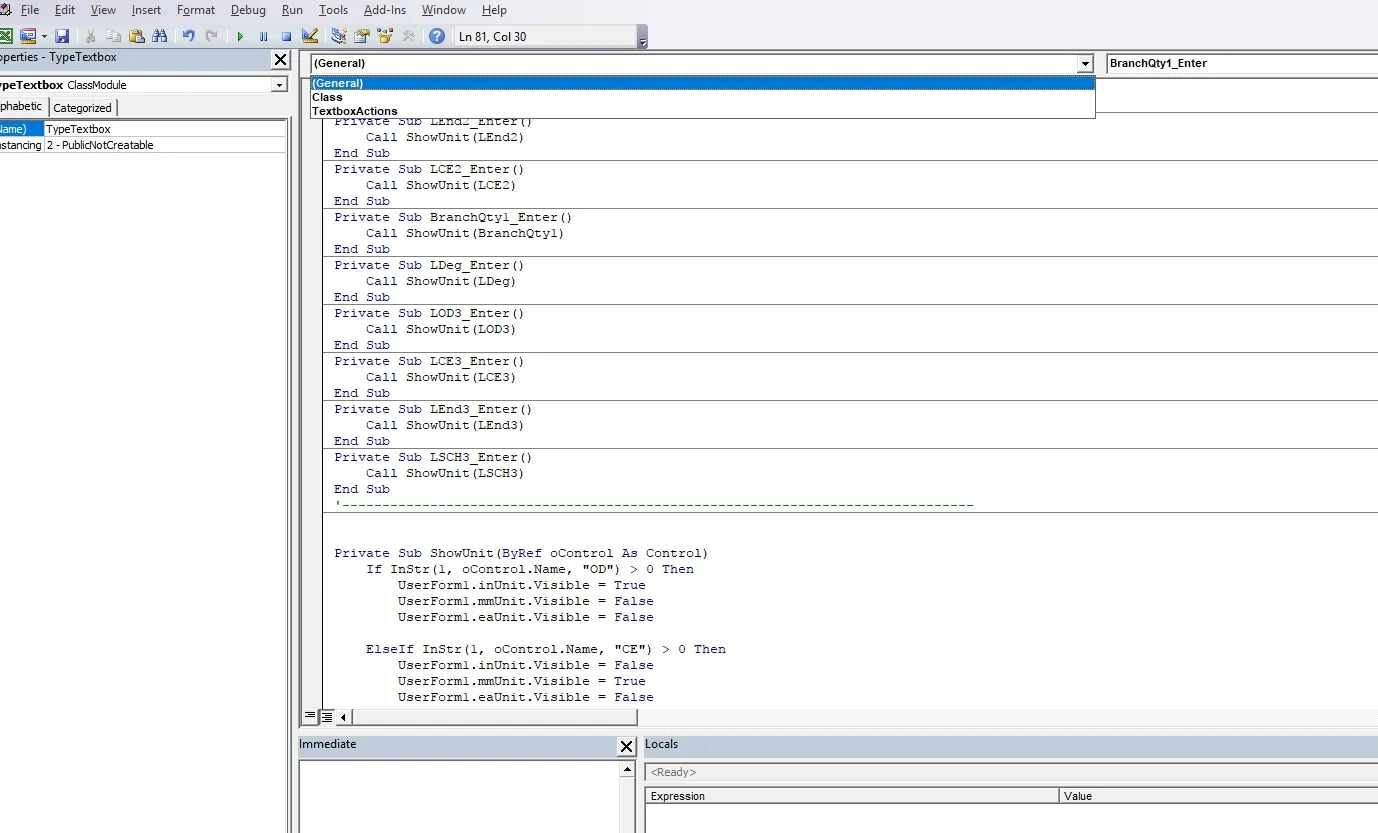Screen dimensions: 1378x833
Task: Switch to the Categorized properties tab
Action: coord(82,108)
